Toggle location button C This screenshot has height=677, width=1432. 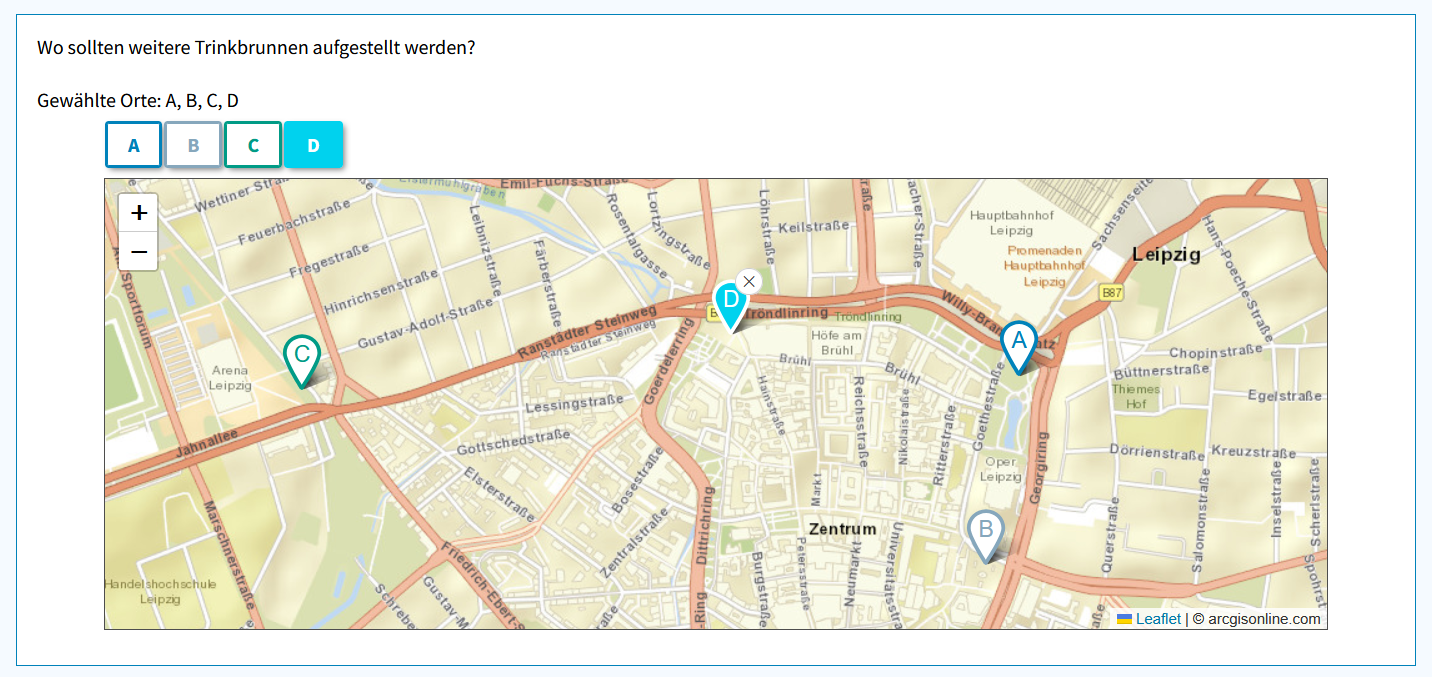tap(253, 145)
